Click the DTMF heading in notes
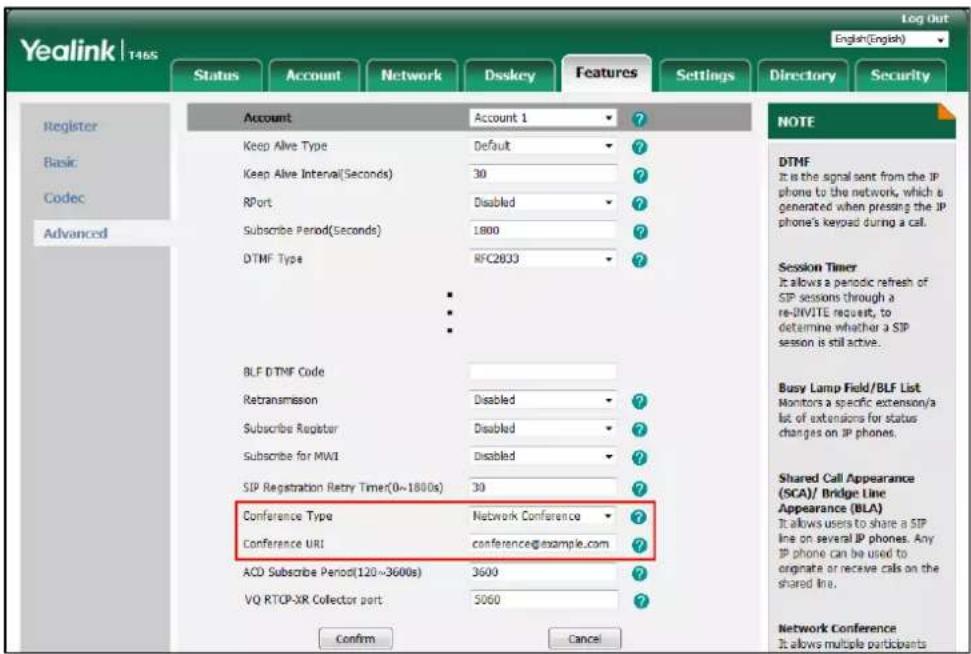 [x=795, y=162]
